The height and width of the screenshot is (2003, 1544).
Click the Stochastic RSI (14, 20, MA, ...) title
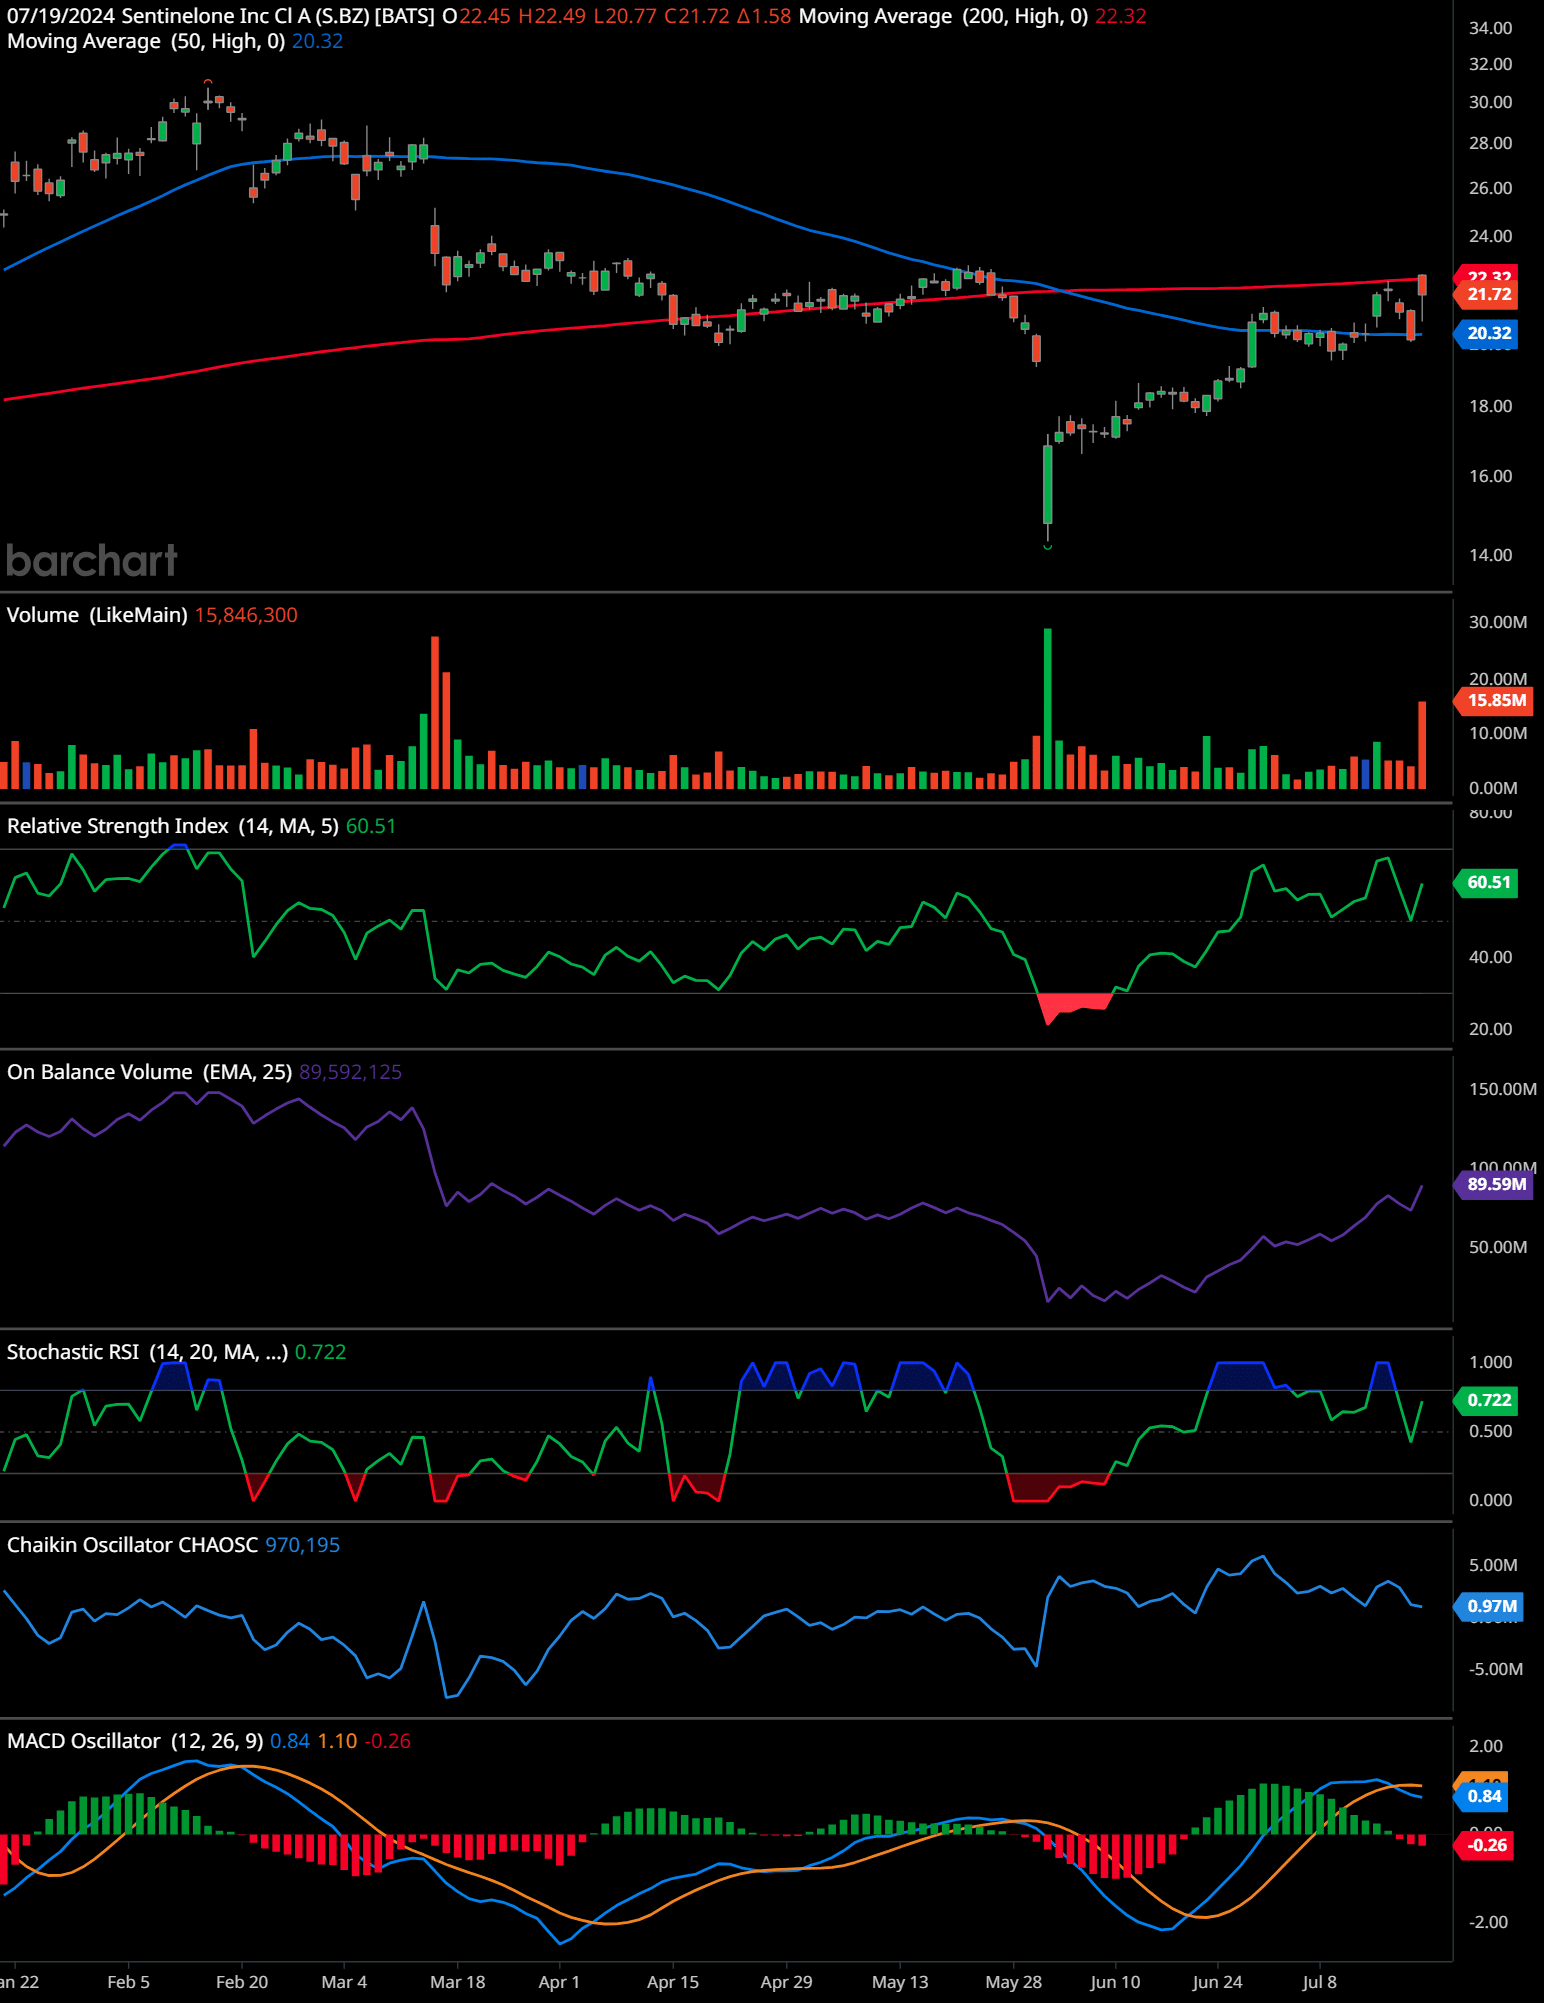coord(147,1352)
